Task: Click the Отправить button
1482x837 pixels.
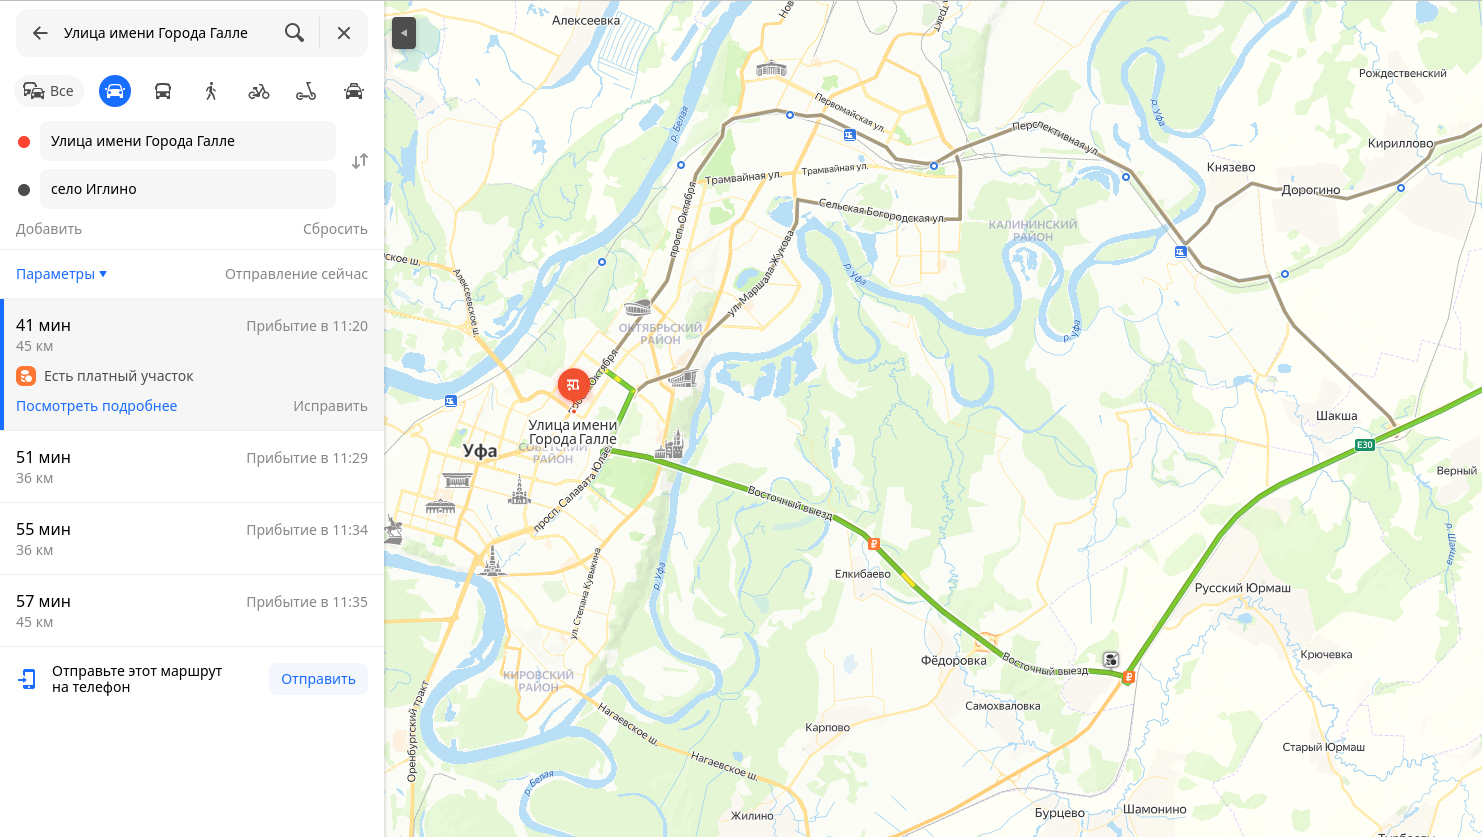Action: click(x=318, y=679)
